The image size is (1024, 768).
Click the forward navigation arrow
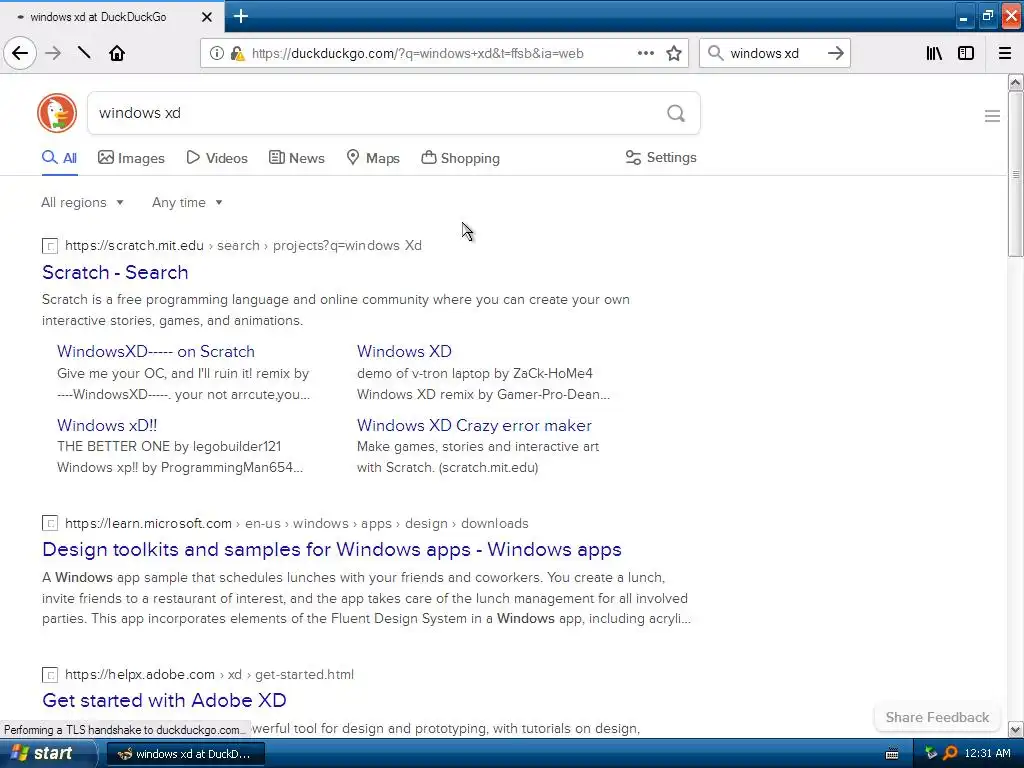[53, 53]
